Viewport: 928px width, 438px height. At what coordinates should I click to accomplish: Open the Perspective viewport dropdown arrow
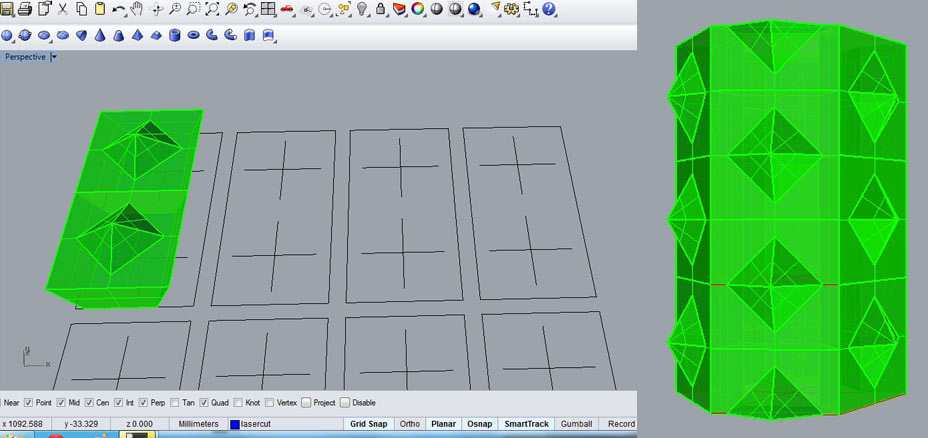pyautogui.click(x=54, y=57)
